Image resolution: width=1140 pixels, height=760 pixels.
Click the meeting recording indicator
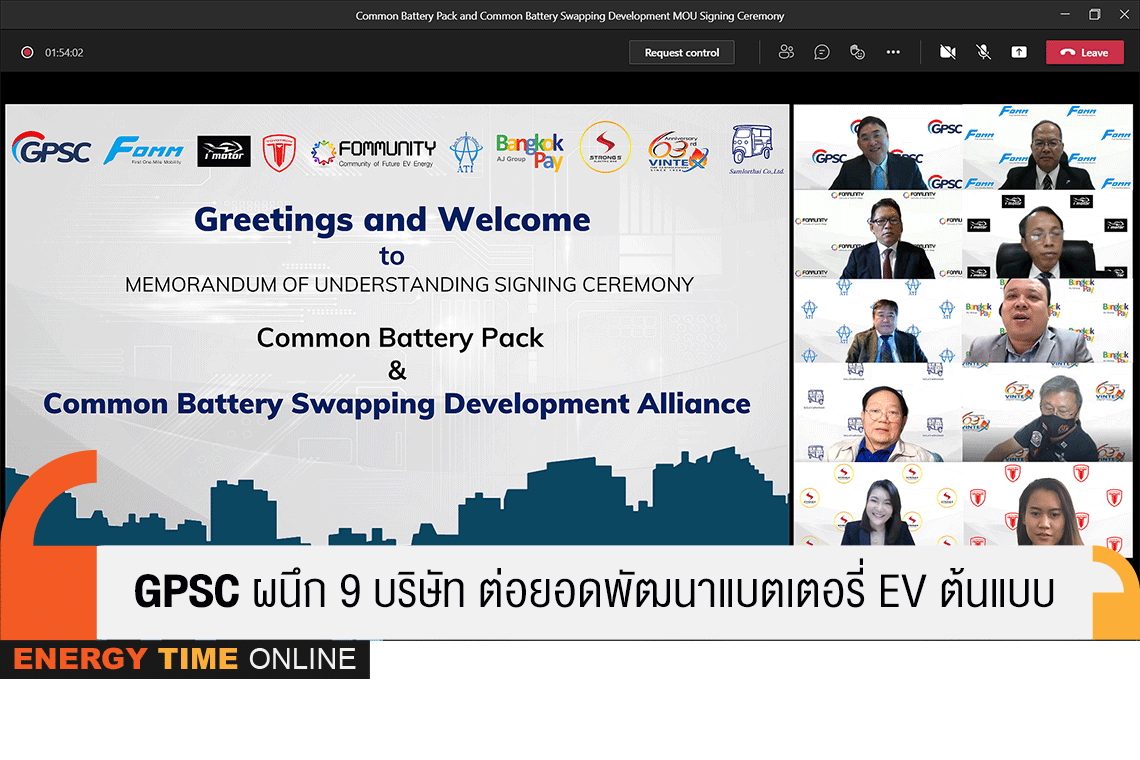27,51
